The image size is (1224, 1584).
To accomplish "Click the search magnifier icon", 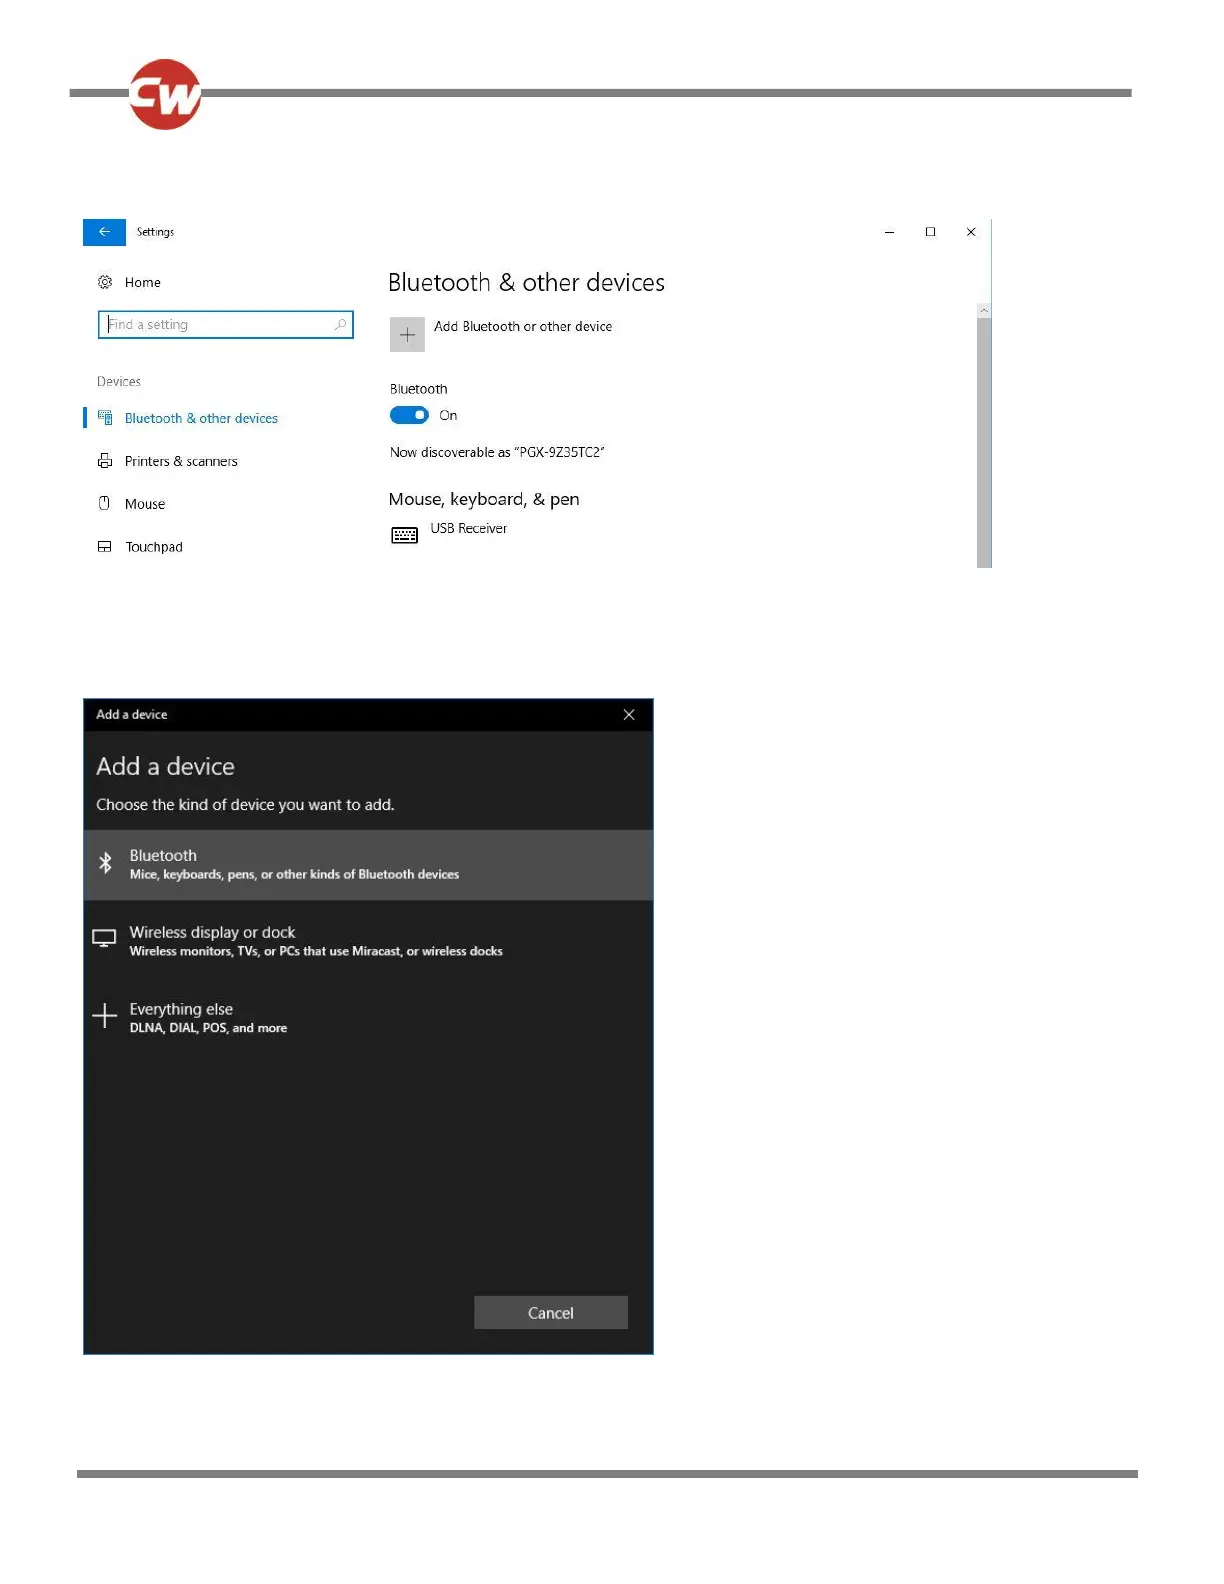I will pyautogui.click(x=340, y=325).
